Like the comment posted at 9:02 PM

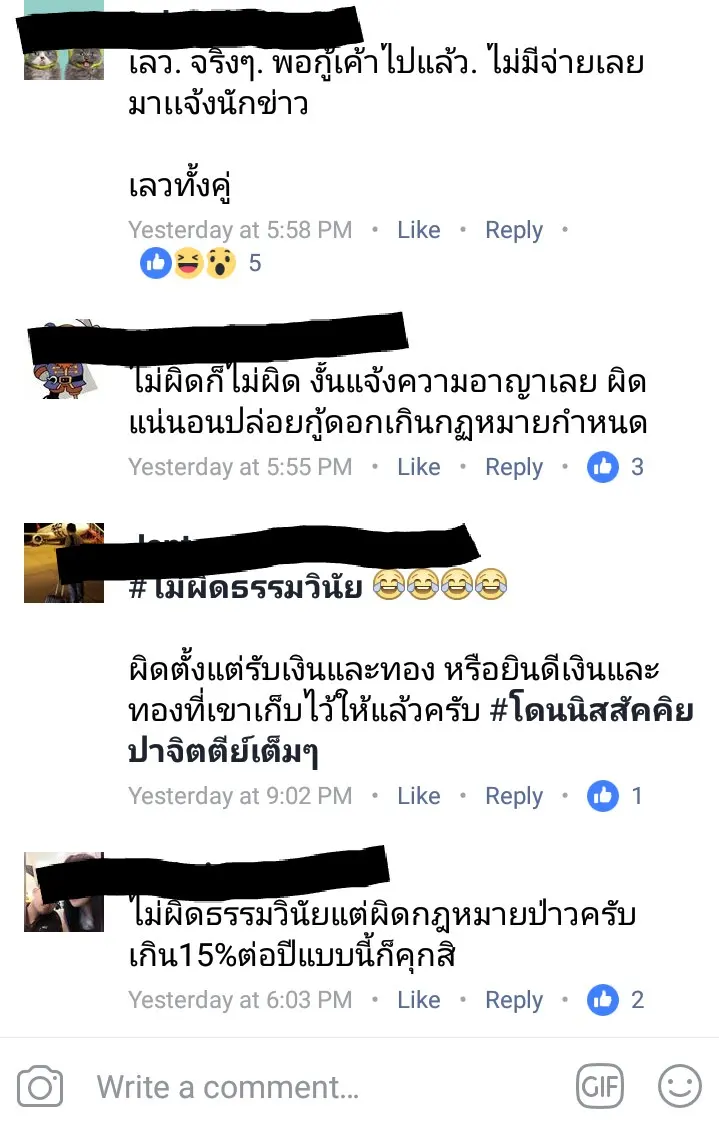pyautogui.click(x=419, y=796)
